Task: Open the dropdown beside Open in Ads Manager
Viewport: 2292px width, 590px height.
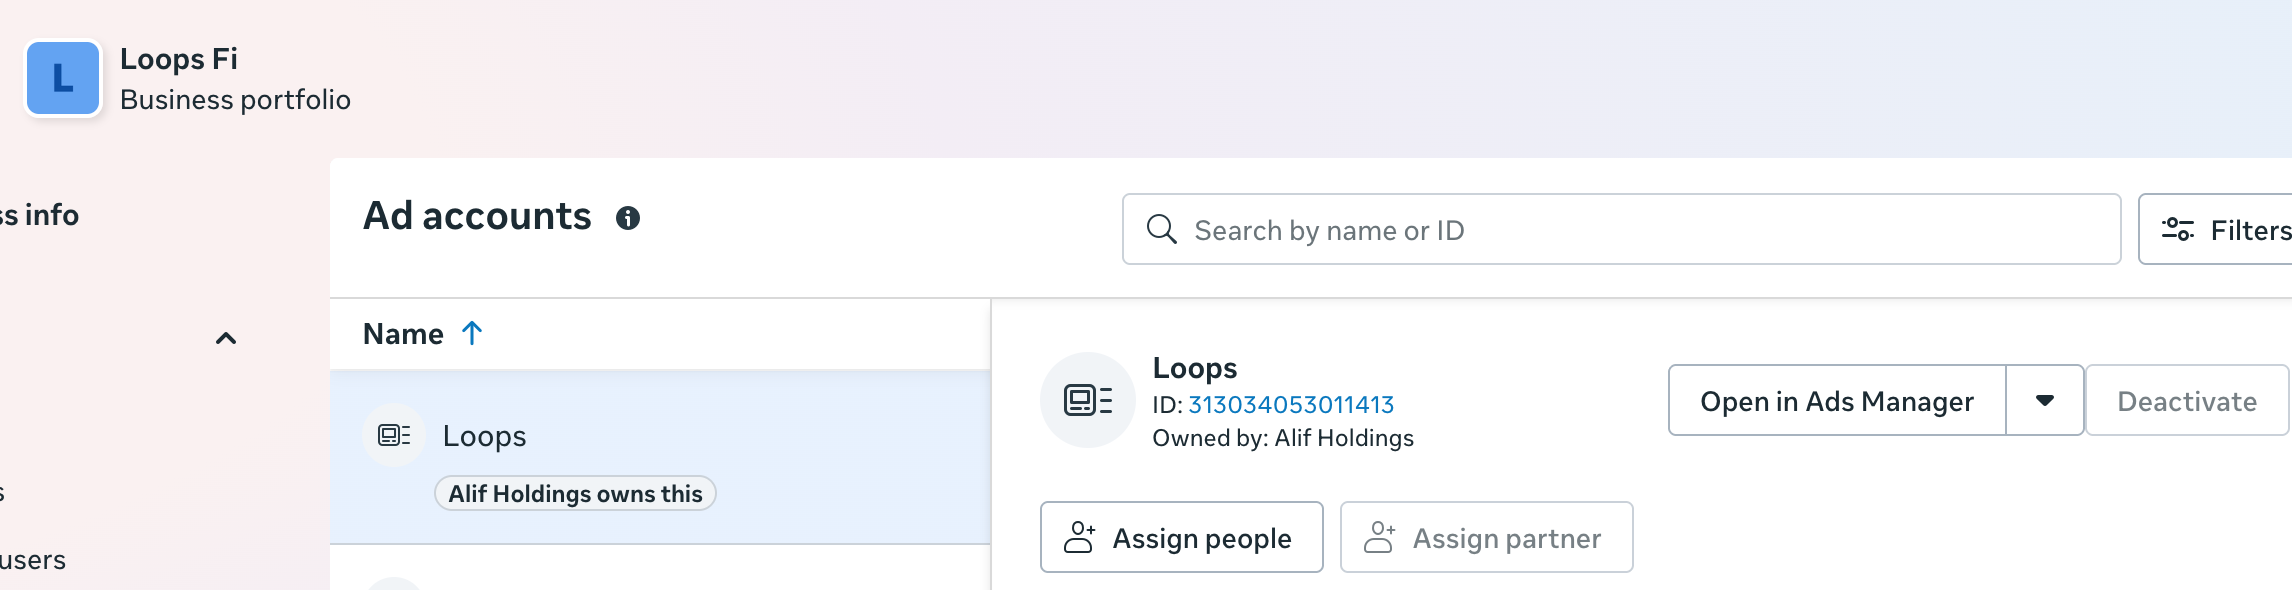Action: (x=2044, y=400)
